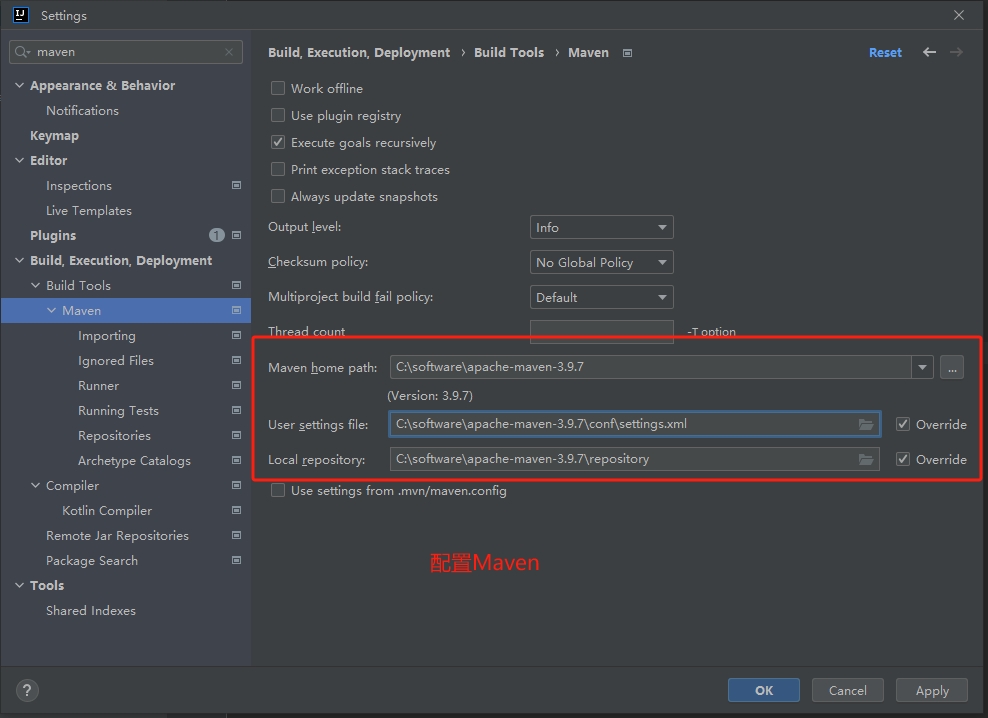Go to Importing under Maven
The width and height of the screenshot is (988, 718).
[107, 336]
